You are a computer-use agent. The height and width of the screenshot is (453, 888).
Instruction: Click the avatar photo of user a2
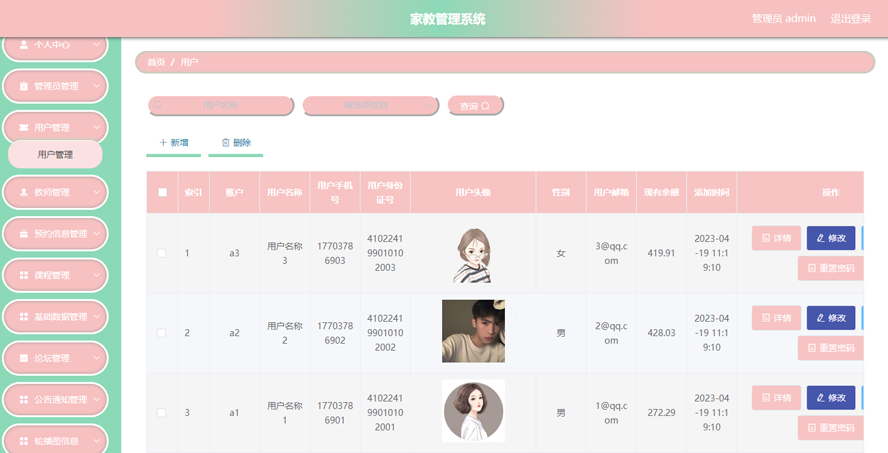coord(473,331)
